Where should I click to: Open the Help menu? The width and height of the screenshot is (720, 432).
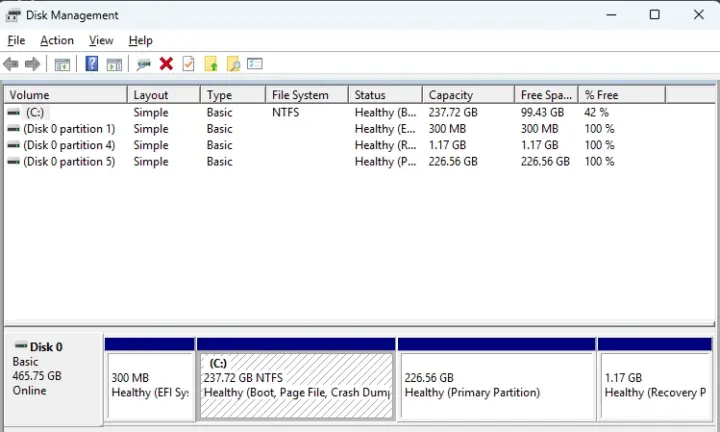pos(141,40)
